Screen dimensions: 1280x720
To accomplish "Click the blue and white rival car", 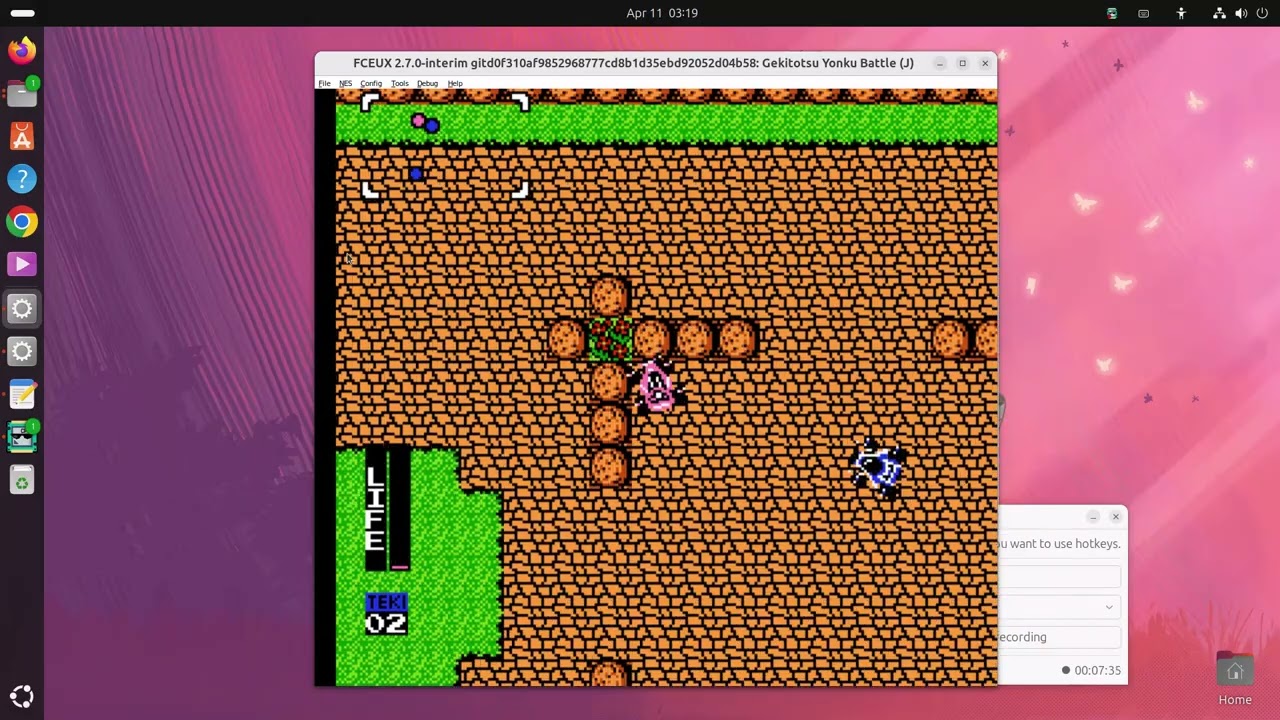I will point(880,468).
